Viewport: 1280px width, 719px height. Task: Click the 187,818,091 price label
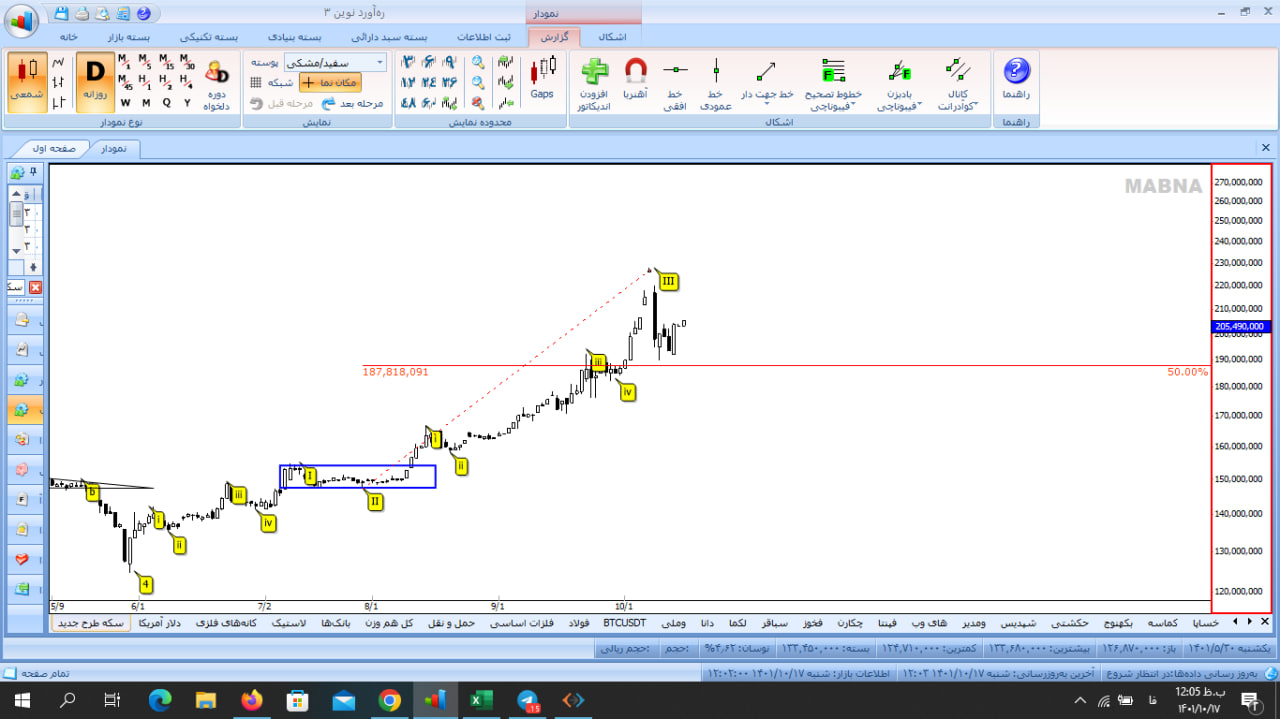tap(395, 371)
